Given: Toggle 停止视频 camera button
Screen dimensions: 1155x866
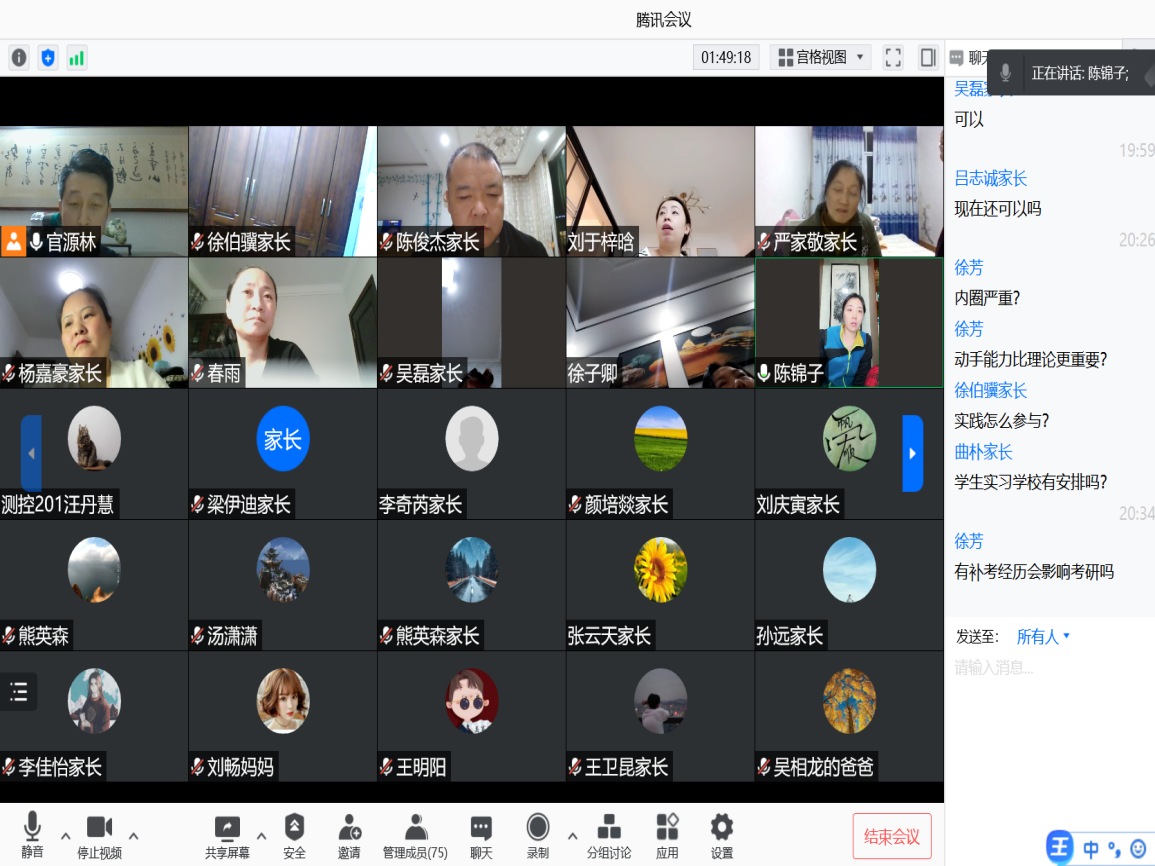Looking at the screenshot, I should pos(99,835).
